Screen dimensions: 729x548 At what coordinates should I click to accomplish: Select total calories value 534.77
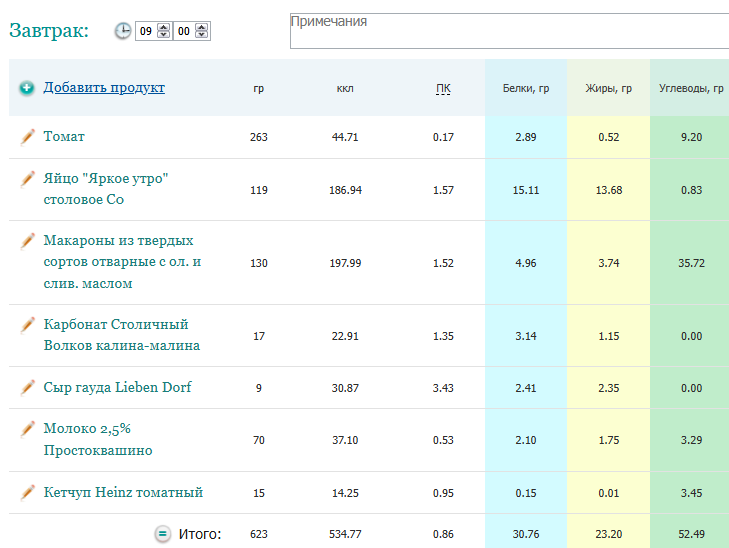pyautogui.click(x=345, y=534)
